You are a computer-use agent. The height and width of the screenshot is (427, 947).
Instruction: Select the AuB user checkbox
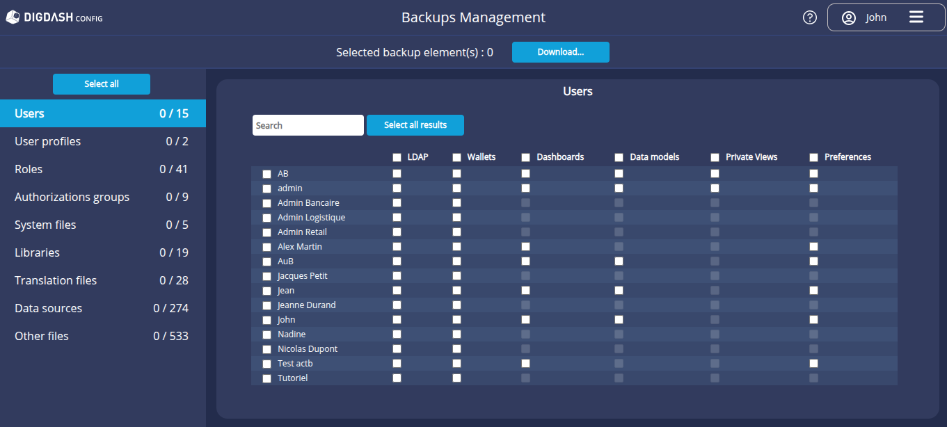pos(267,262)
